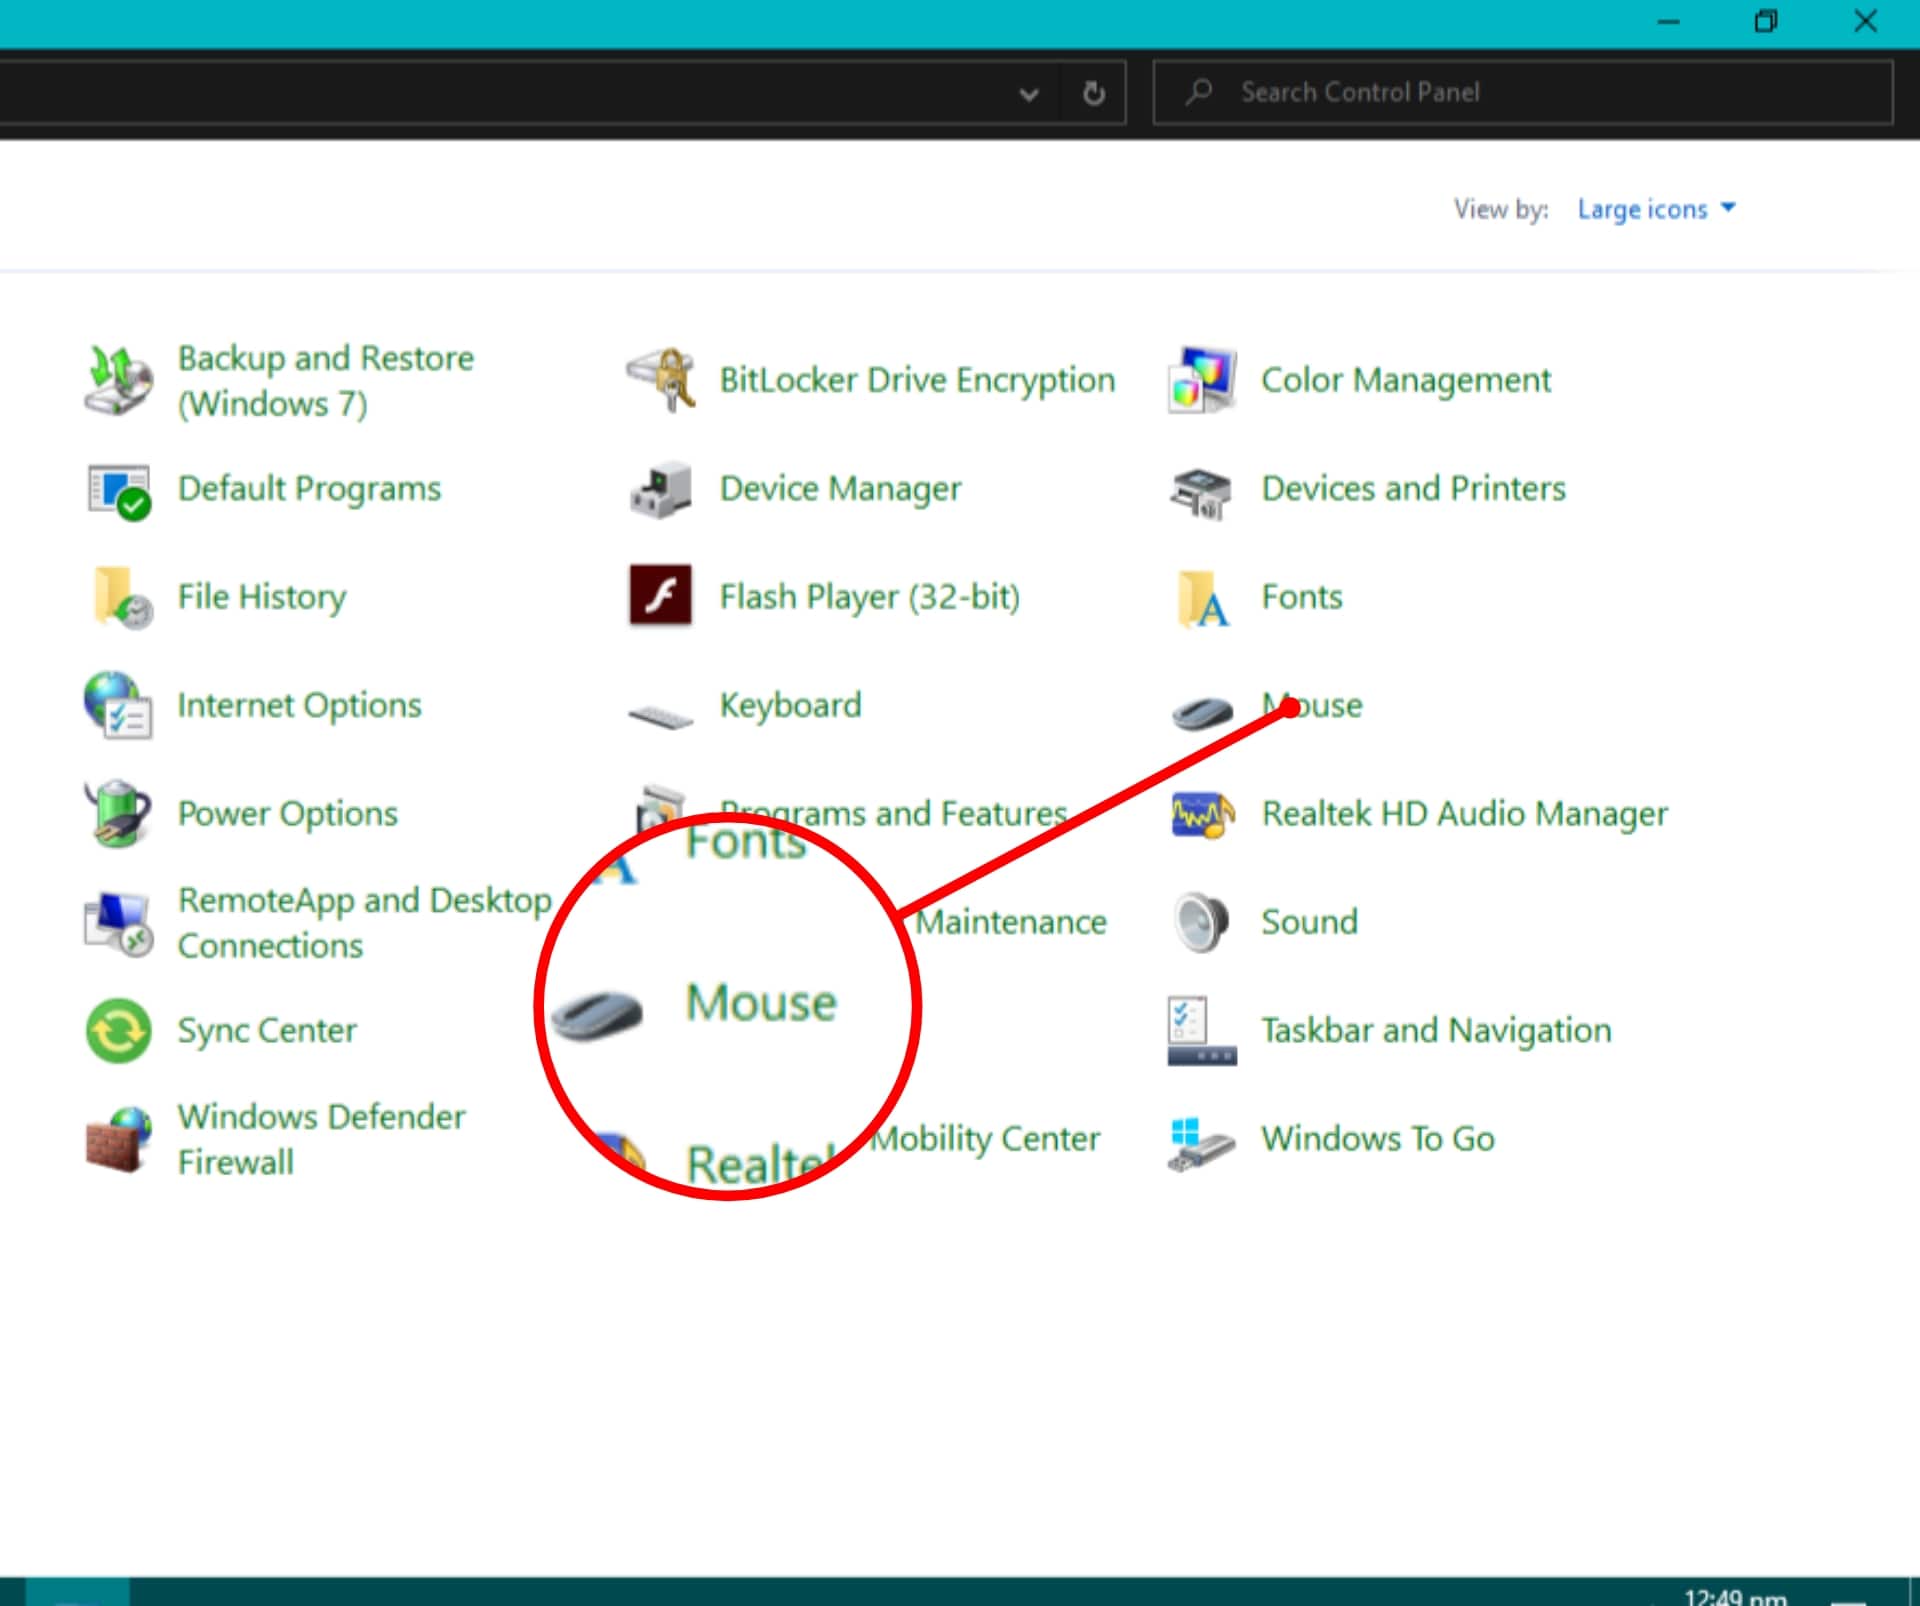
Task: Open the Windows To Go link
Action: pos(1377,1138)
